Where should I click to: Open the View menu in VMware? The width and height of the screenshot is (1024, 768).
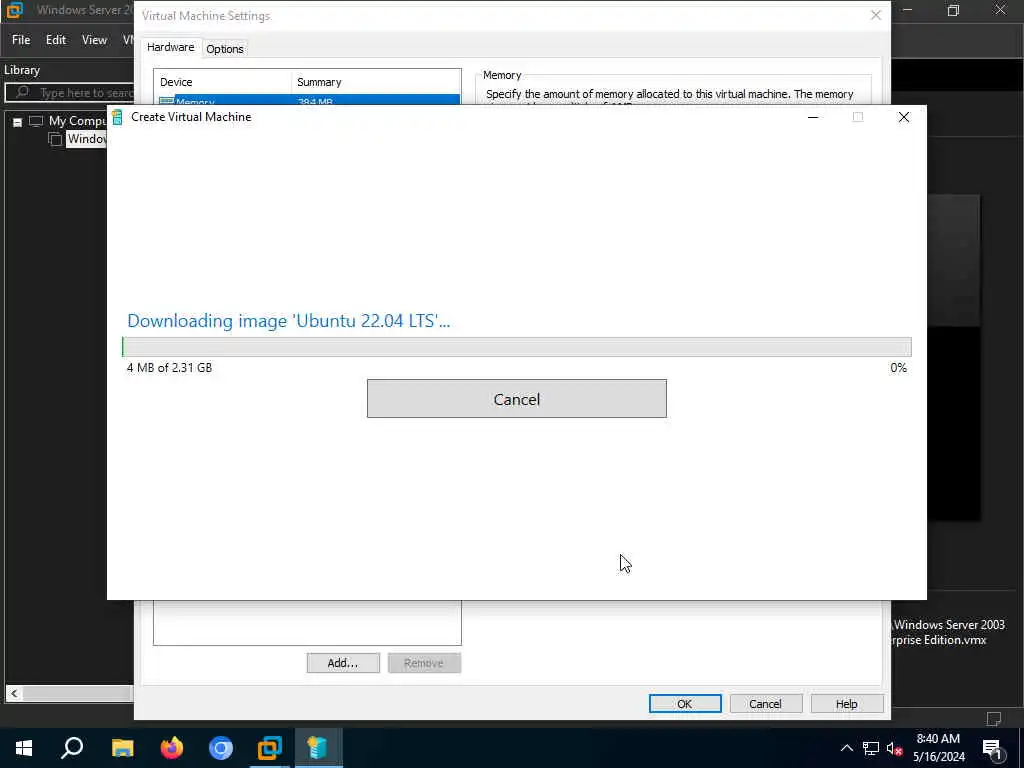(94, 40)
